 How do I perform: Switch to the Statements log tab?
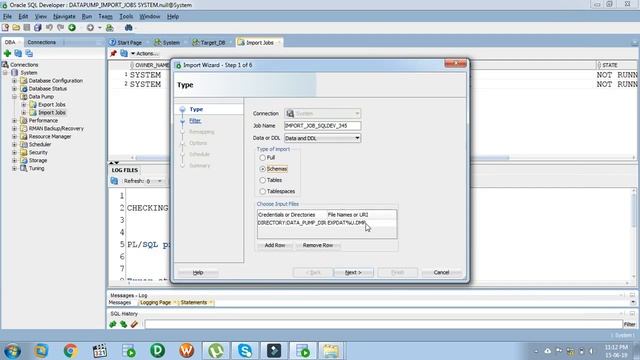tap(194, 302)
